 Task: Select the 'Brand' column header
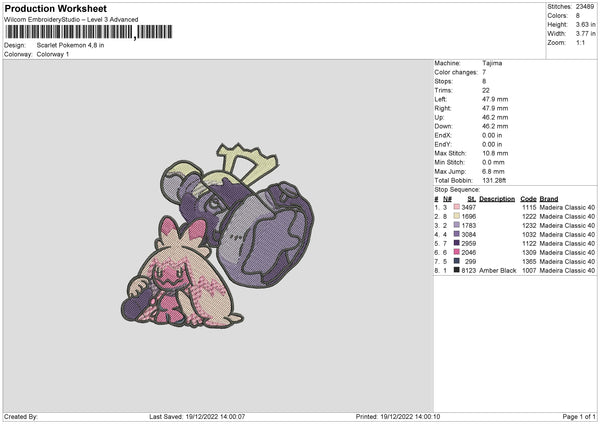click(549, 199)
